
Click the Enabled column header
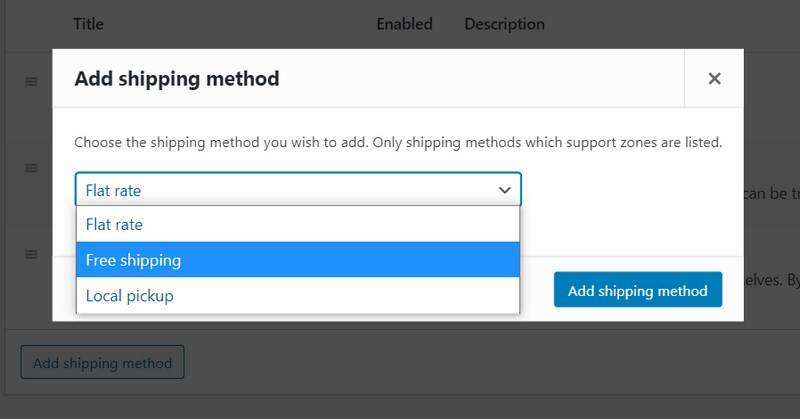pos(405,24)
